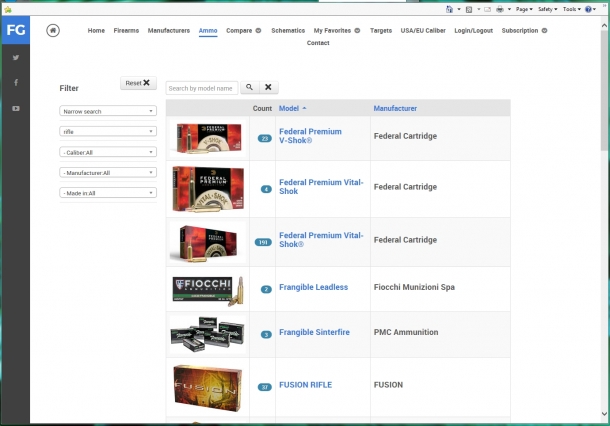
Task: Click the IE Help question icon
Action: [x=589, y=9]
